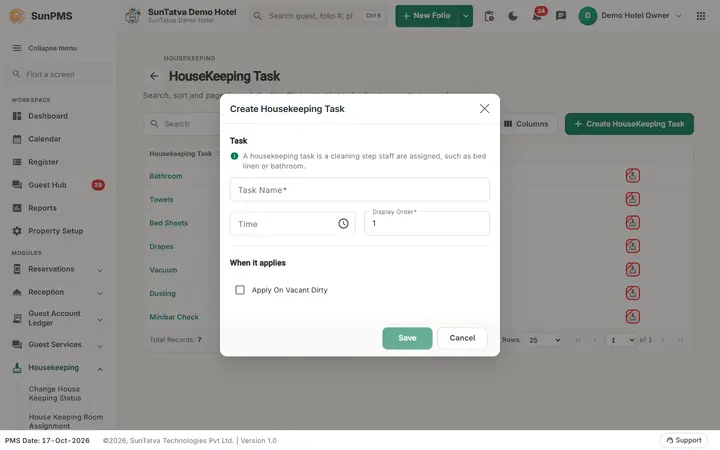Open the notifications bell icon

click(536, 16)
